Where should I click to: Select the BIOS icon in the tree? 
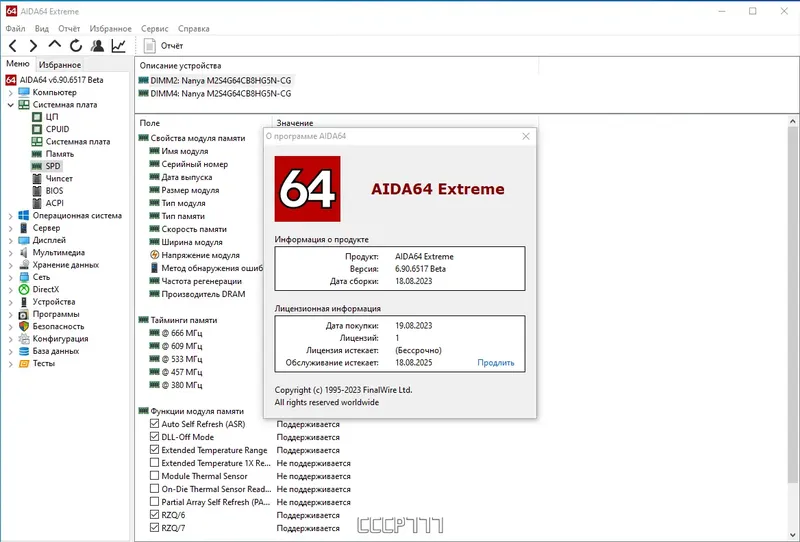[x=37, y=191]
